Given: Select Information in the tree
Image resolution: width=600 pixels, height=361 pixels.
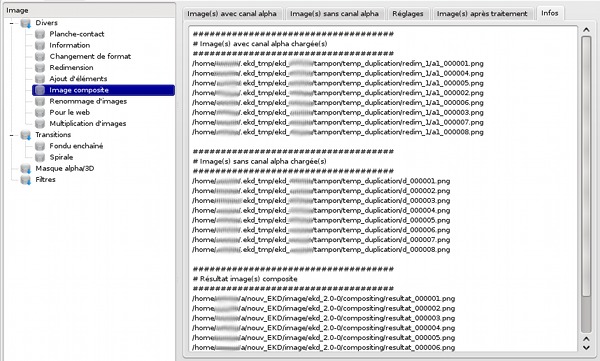Looking at the screenshot, I should click(70, 45).
